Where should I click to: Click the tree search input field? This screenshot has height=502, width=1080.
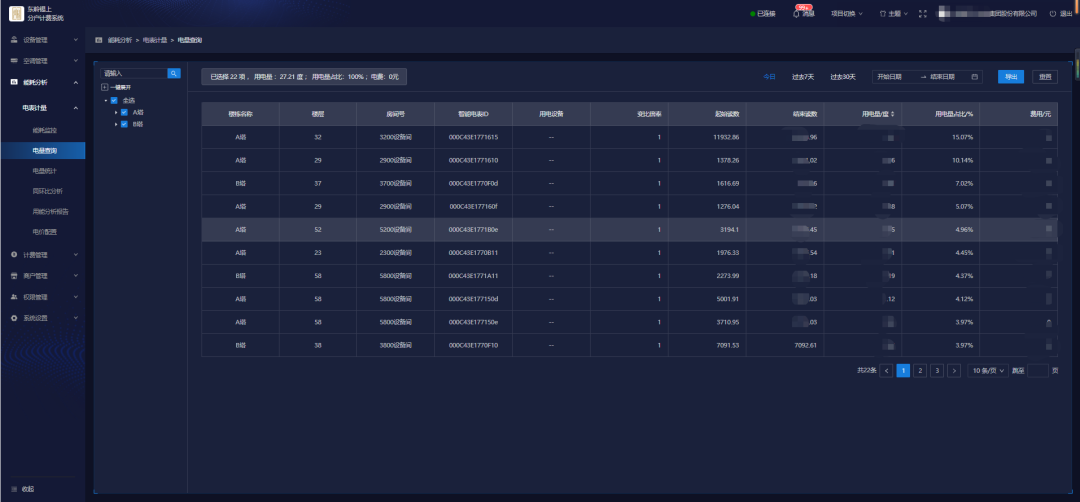[134, 73]
